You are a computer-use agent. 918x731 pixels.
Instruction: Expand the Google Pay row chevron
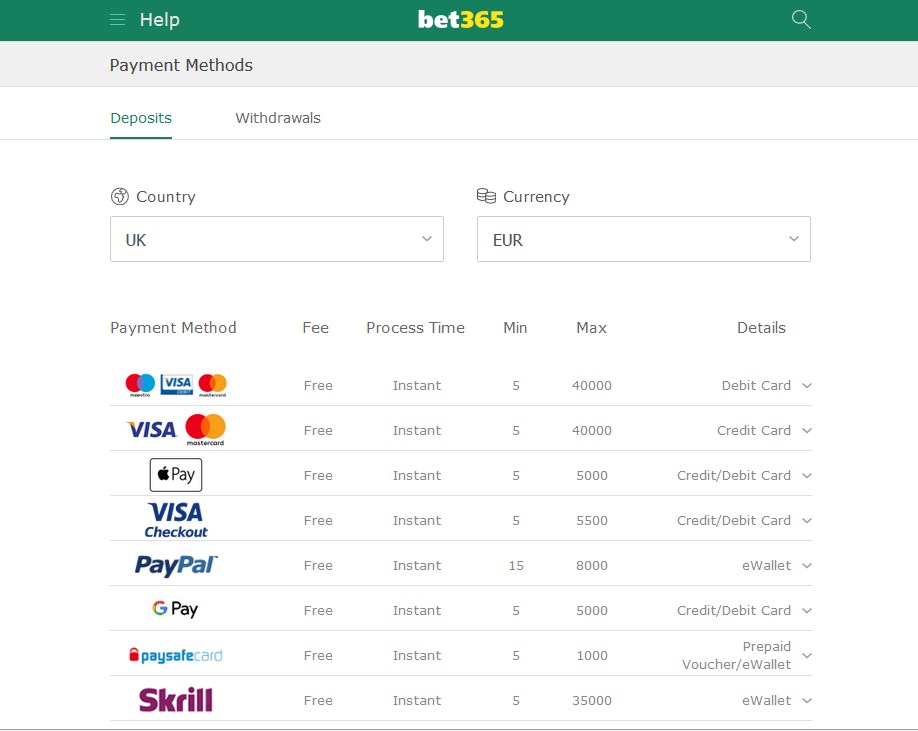(807, 611)
